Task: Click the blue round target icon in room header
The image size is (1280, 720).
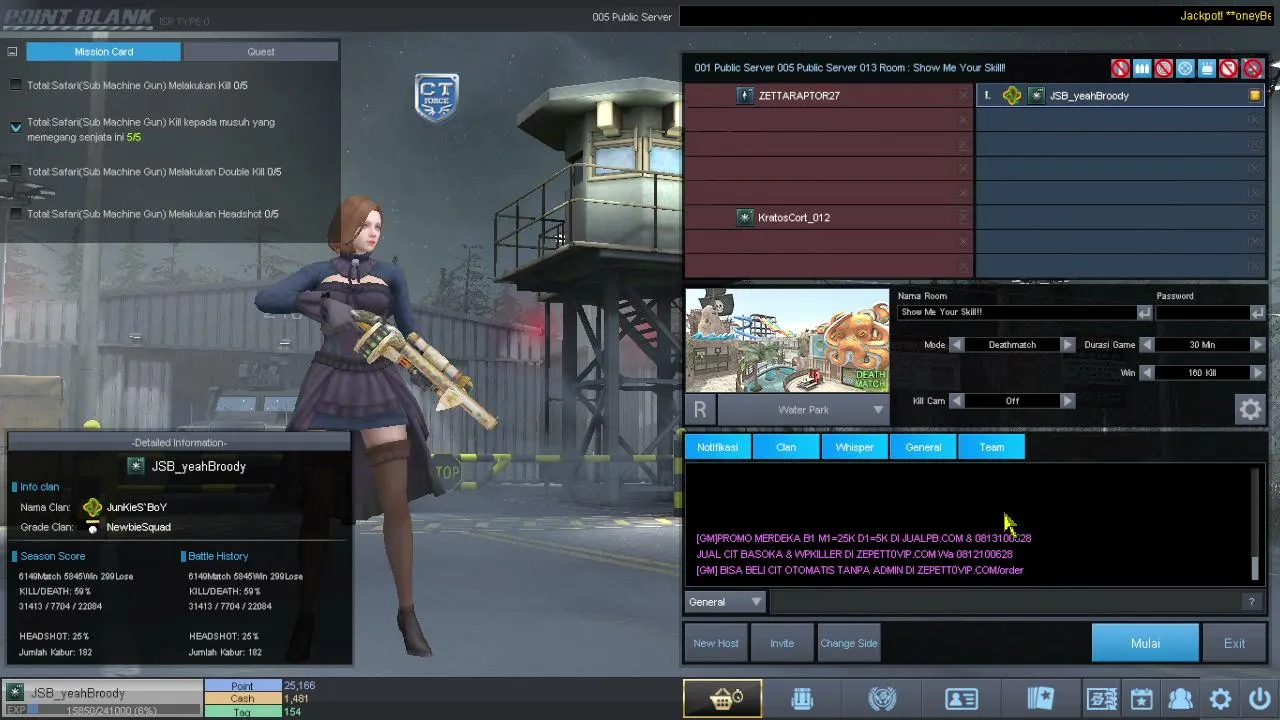Action: [x=1186, y=68]
